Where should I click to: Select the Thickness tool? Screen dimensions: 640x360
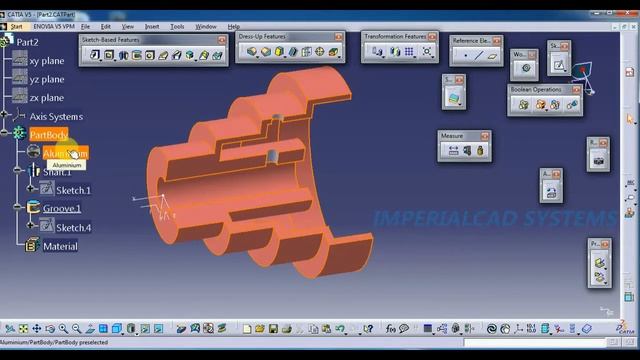click(306, 52)
